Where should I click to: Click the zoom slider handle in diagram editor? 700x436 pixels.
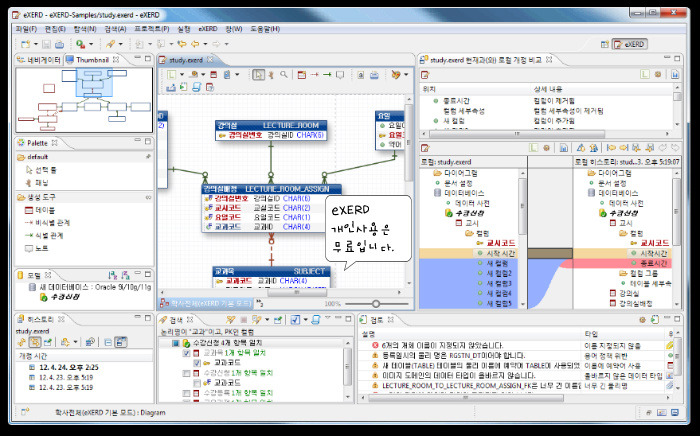coord(376,303)
